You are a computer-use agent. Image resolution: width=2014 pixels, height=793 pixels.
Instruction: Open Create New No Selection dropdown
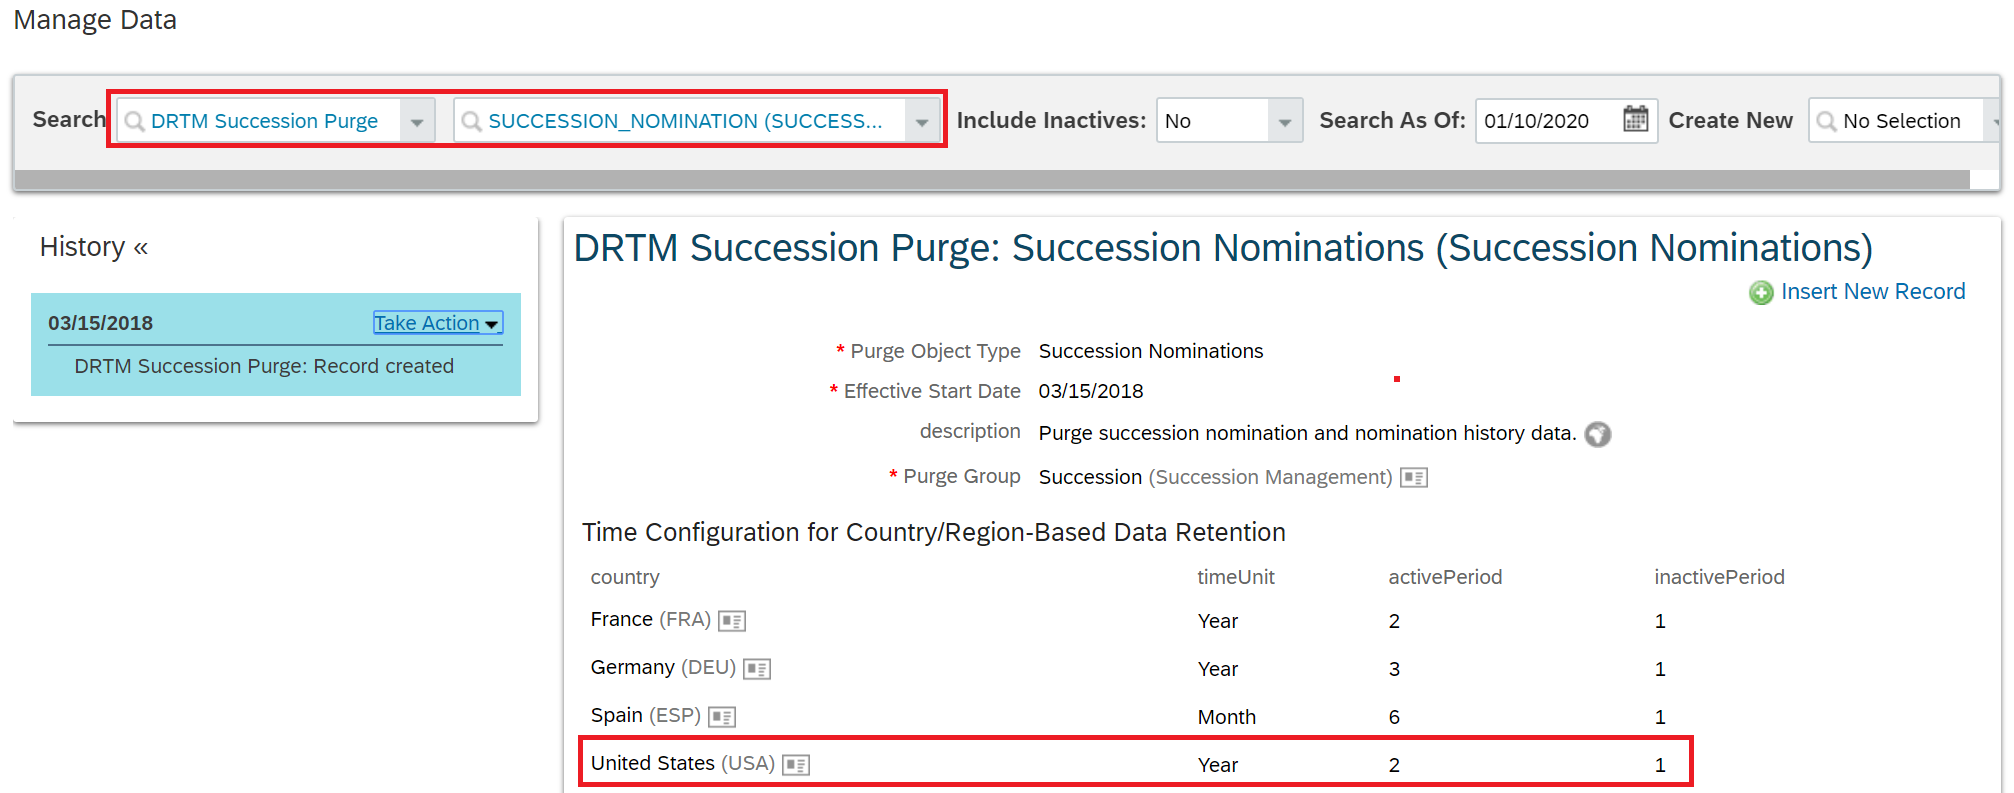[x=1902, y=120]
